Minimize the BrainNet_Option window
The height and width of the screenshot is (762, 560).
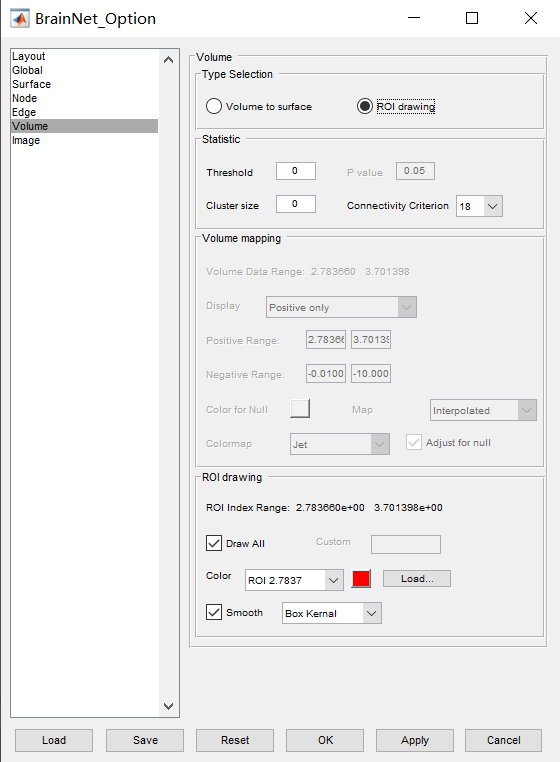[414, 18]
